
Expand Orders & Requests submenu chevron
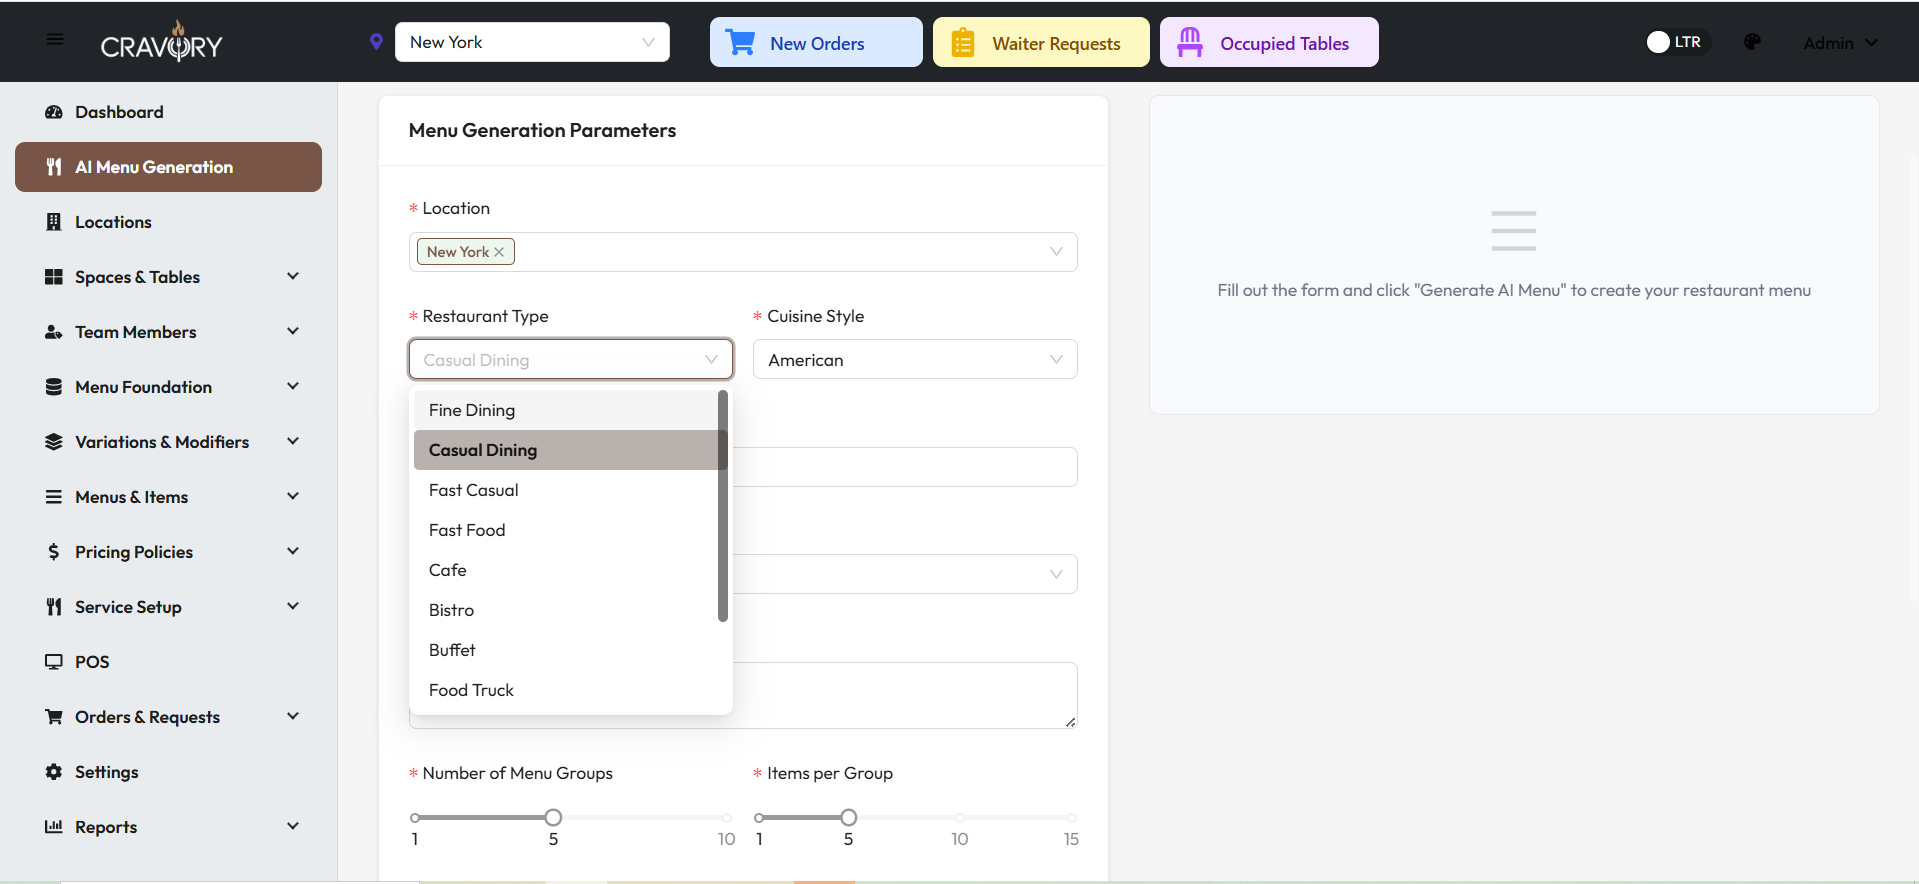click(293, 716)
